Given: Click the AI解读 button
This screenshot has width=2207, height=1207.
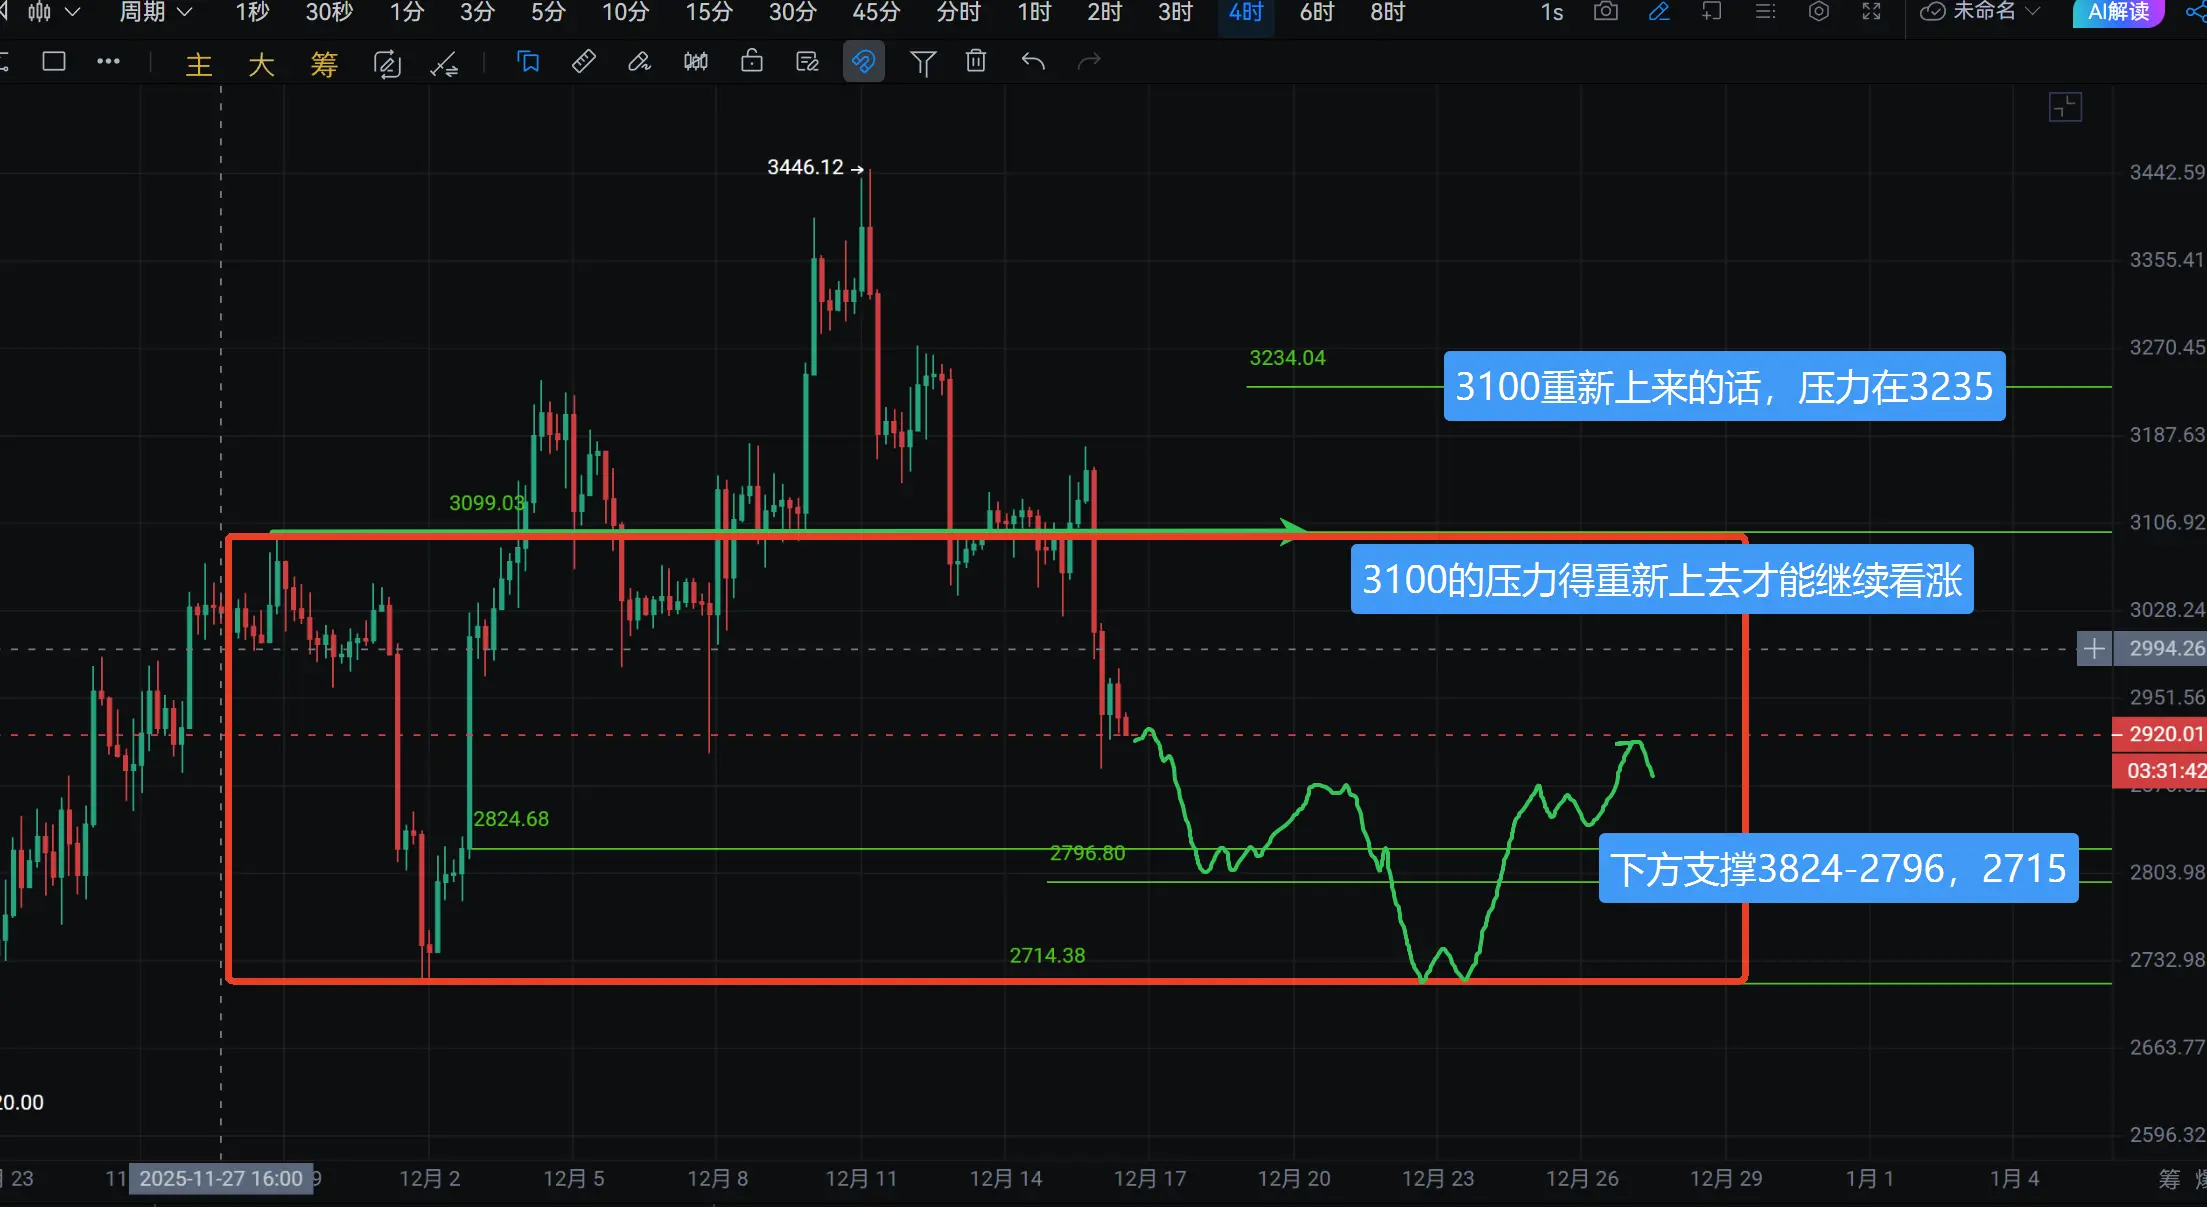Looking at the screenshot, I should click(x=2117, y=12).
